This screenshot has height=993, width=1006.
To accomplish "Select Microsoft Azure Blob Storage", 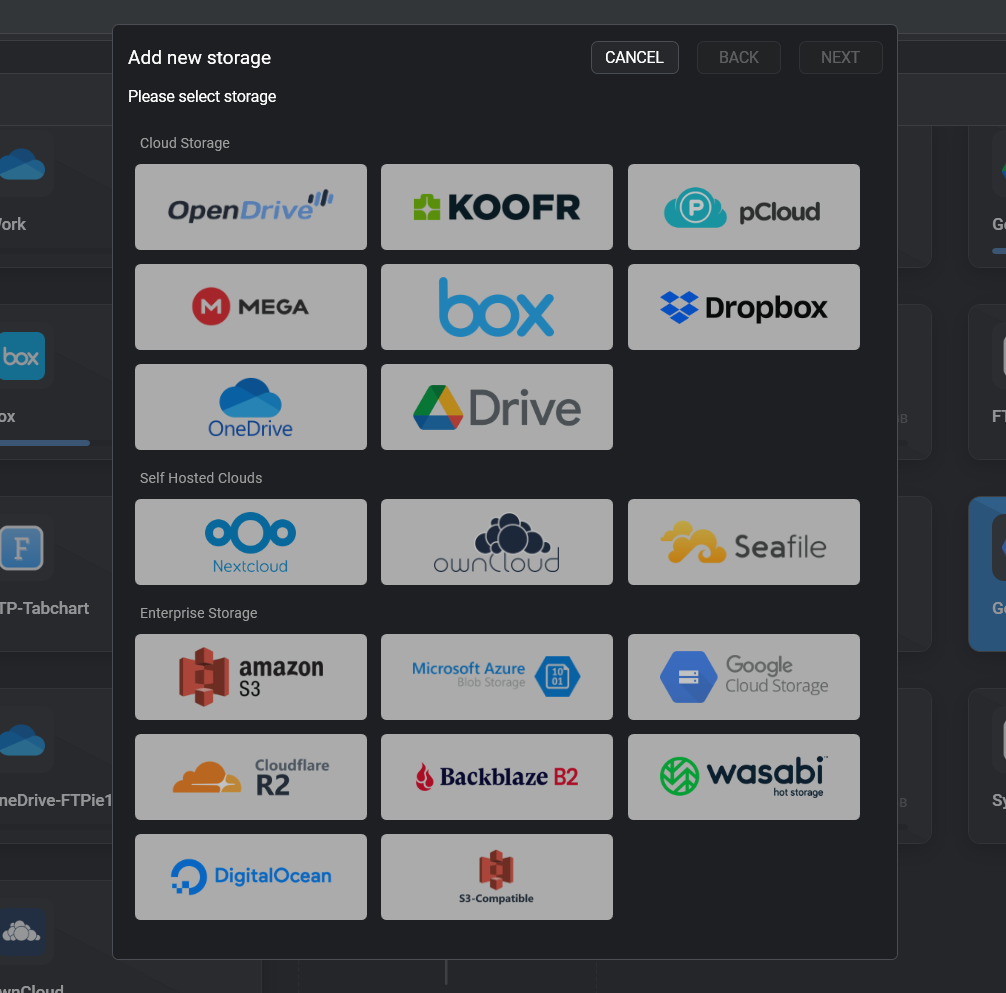I will (497, 677).
